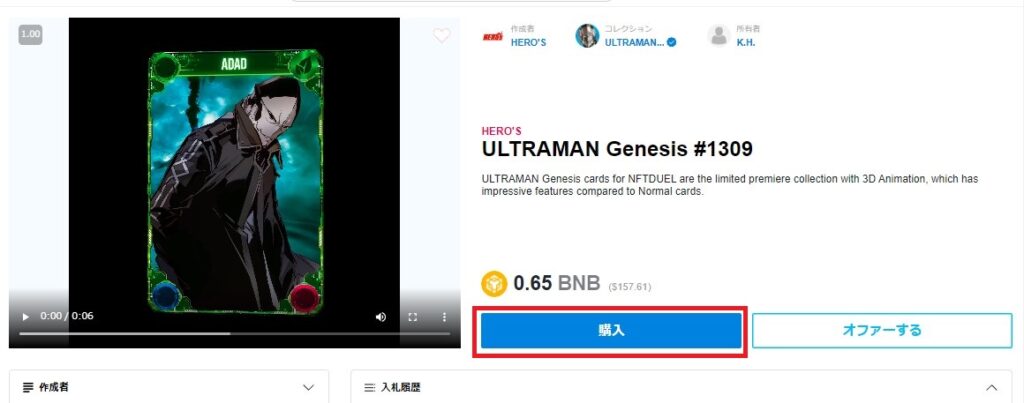This screenshot has height=403, width=1024.
Task: Click the 購入 purchase button
Action: pyautogui.click(x=611, y=330)
